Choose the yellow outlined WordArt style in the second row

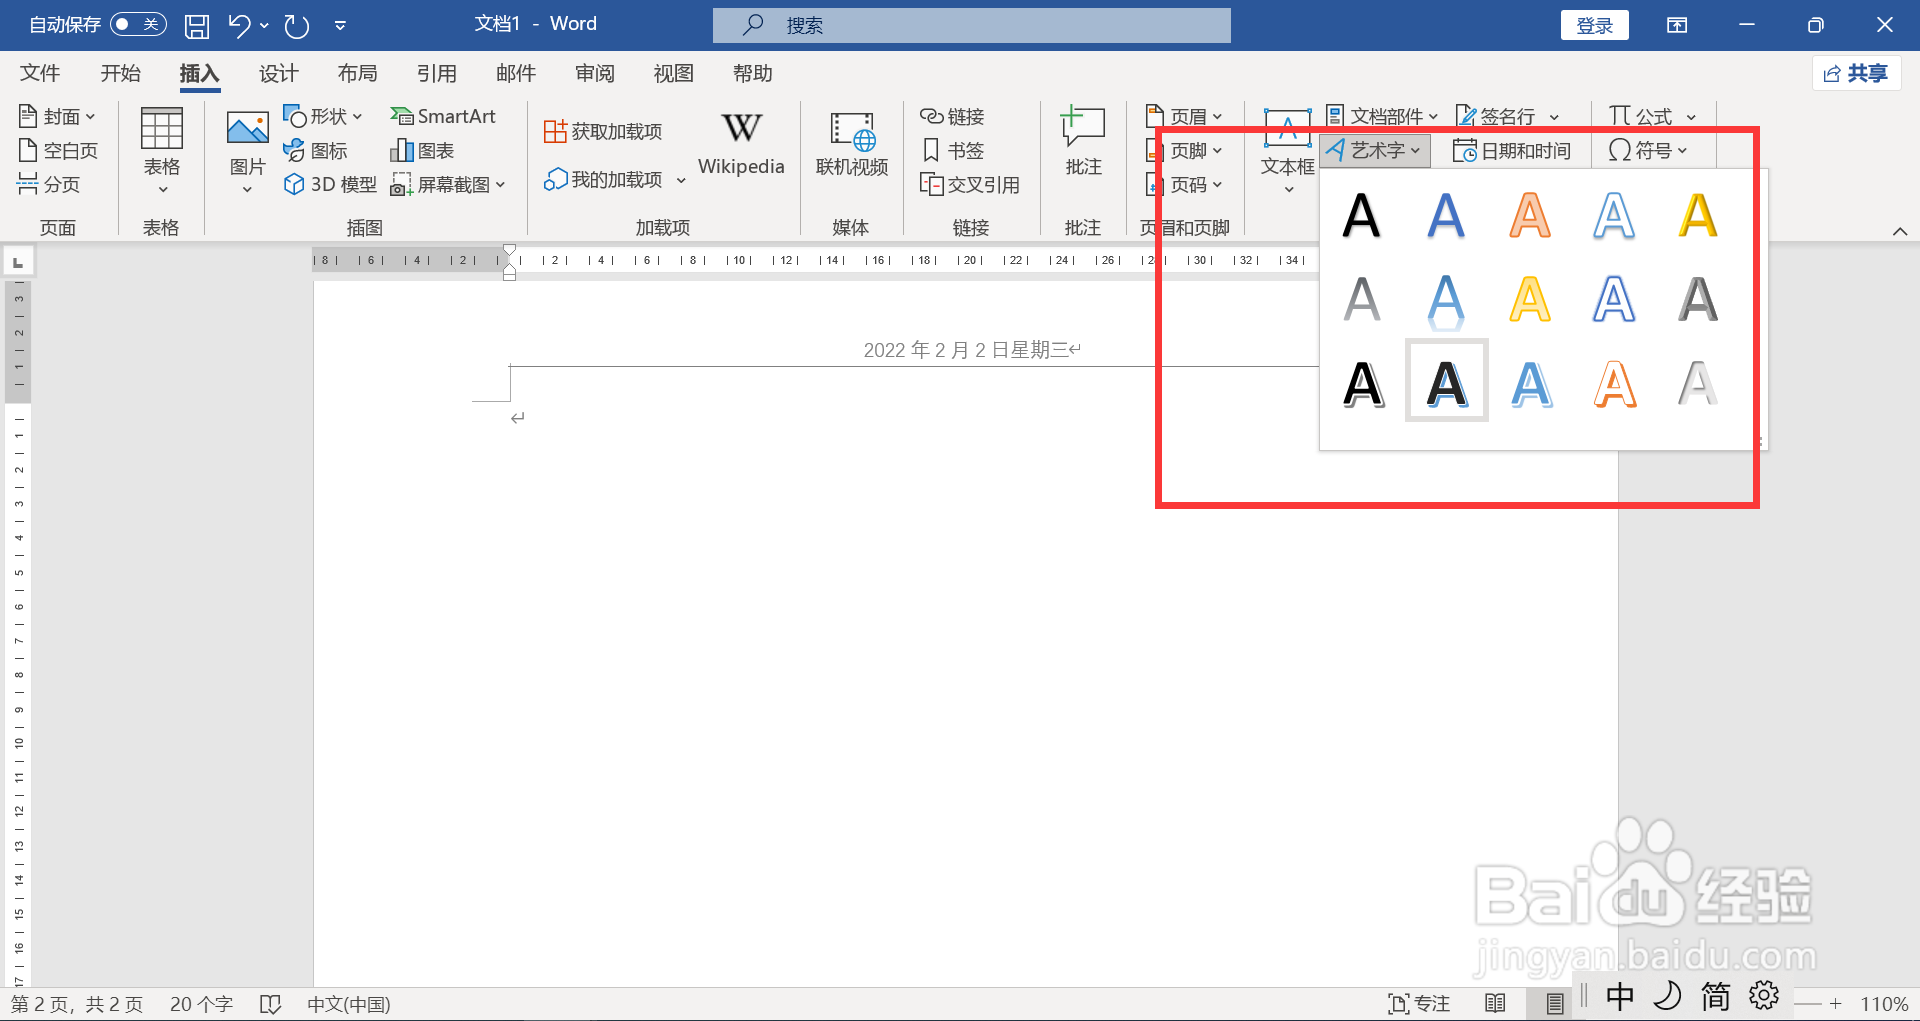pos(1530,299)
